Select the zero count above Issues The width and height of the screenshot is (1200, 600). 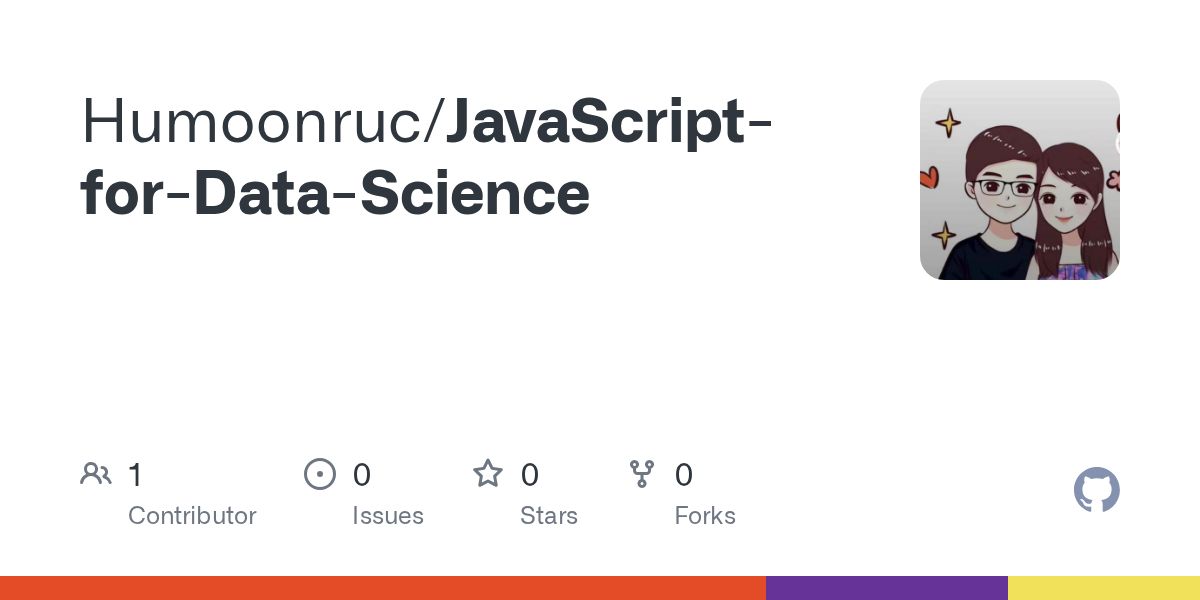click(x=362, y=475)
